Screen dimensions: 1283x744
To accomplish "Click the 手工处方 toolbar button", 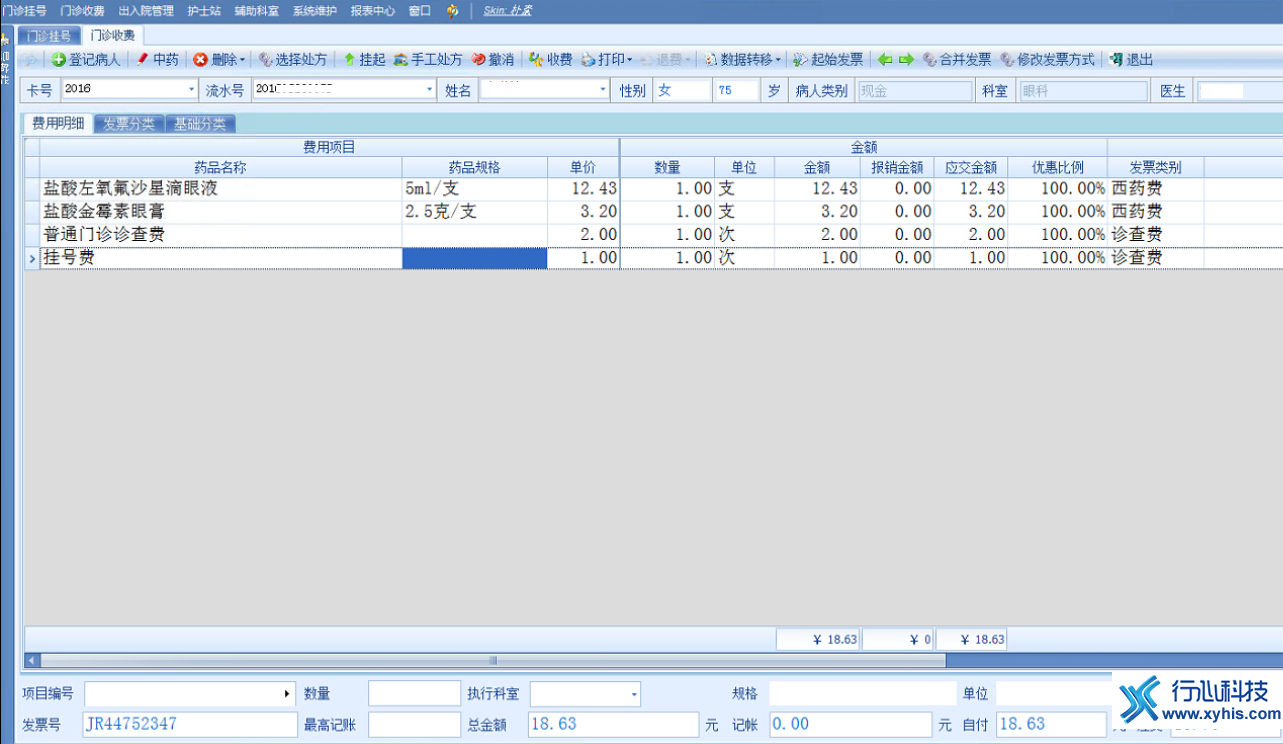I will (428, 60).
